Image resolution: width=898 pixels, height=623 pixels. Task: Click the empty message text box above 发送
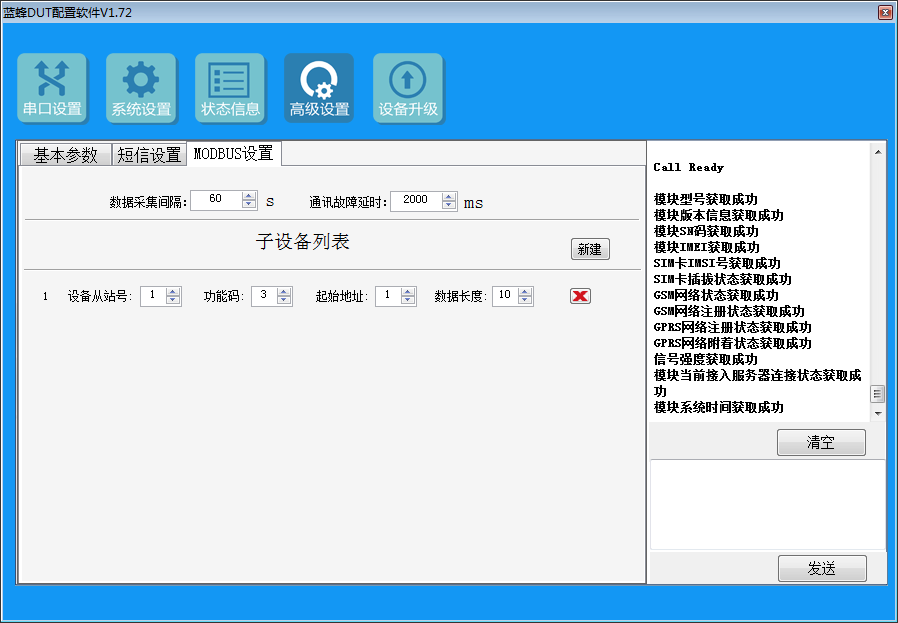767,504
